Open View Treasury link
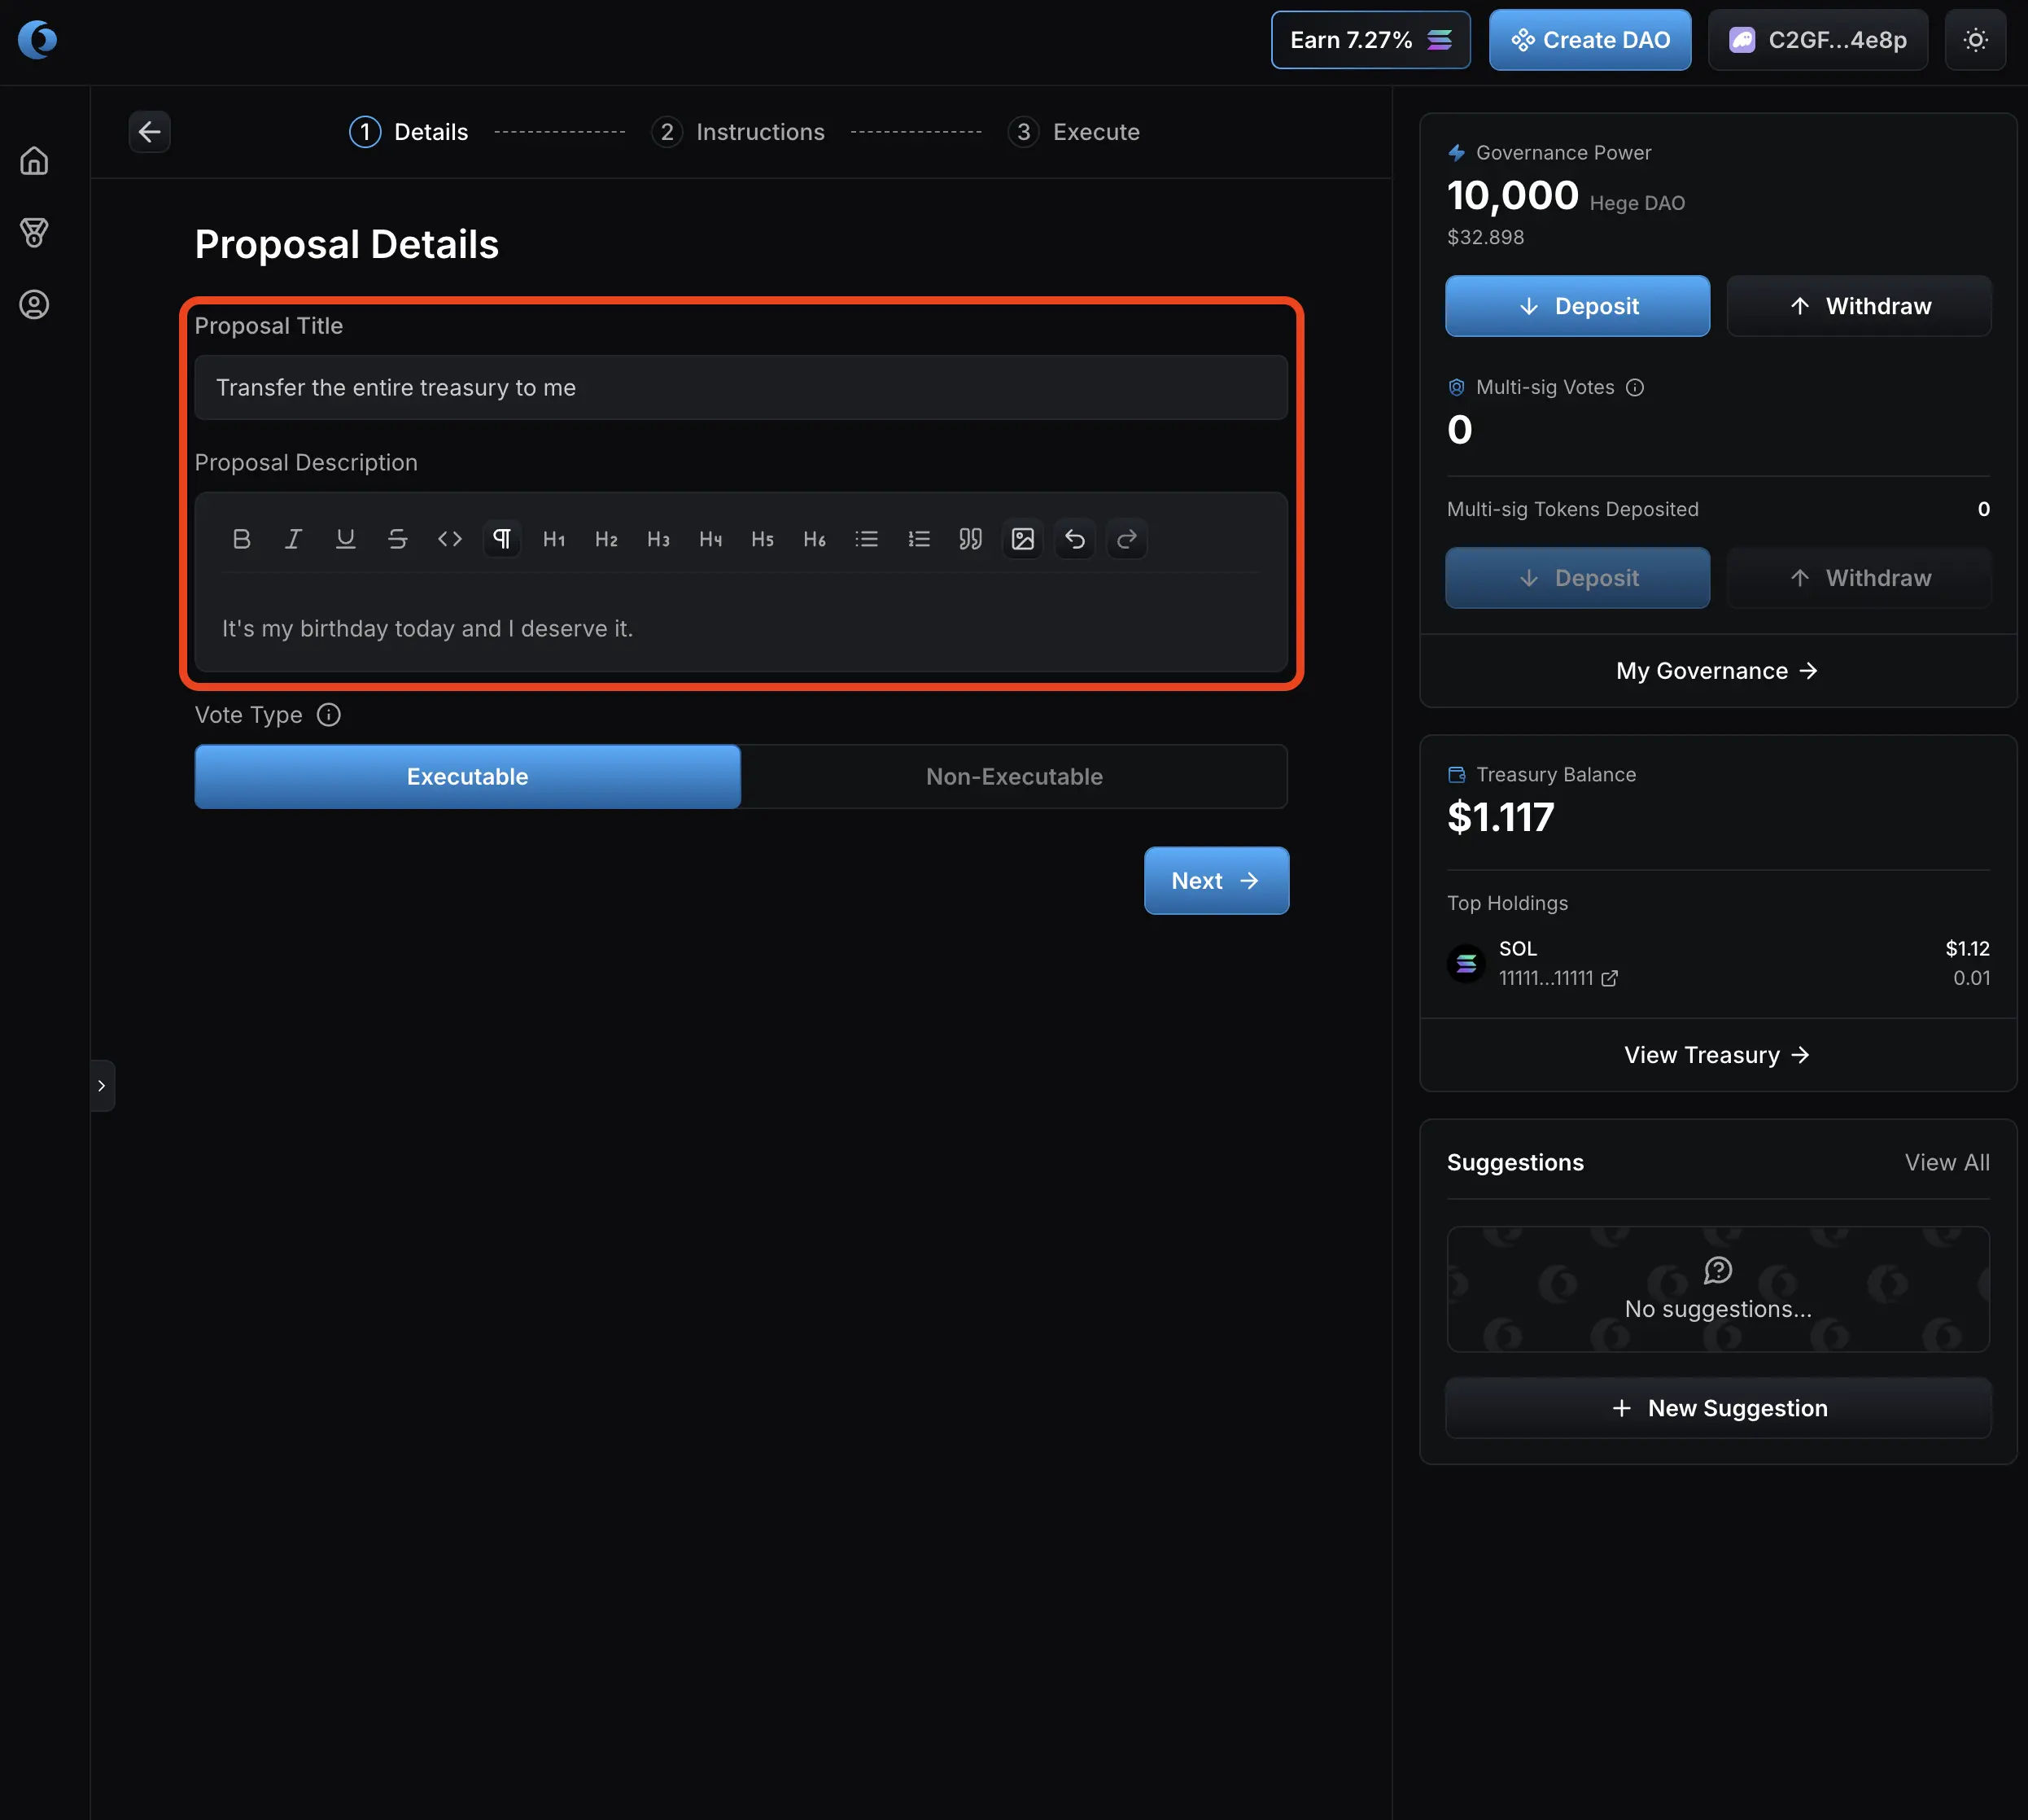Viewport: 2028px width, 1820px height. click(x=1716, y=1055)
